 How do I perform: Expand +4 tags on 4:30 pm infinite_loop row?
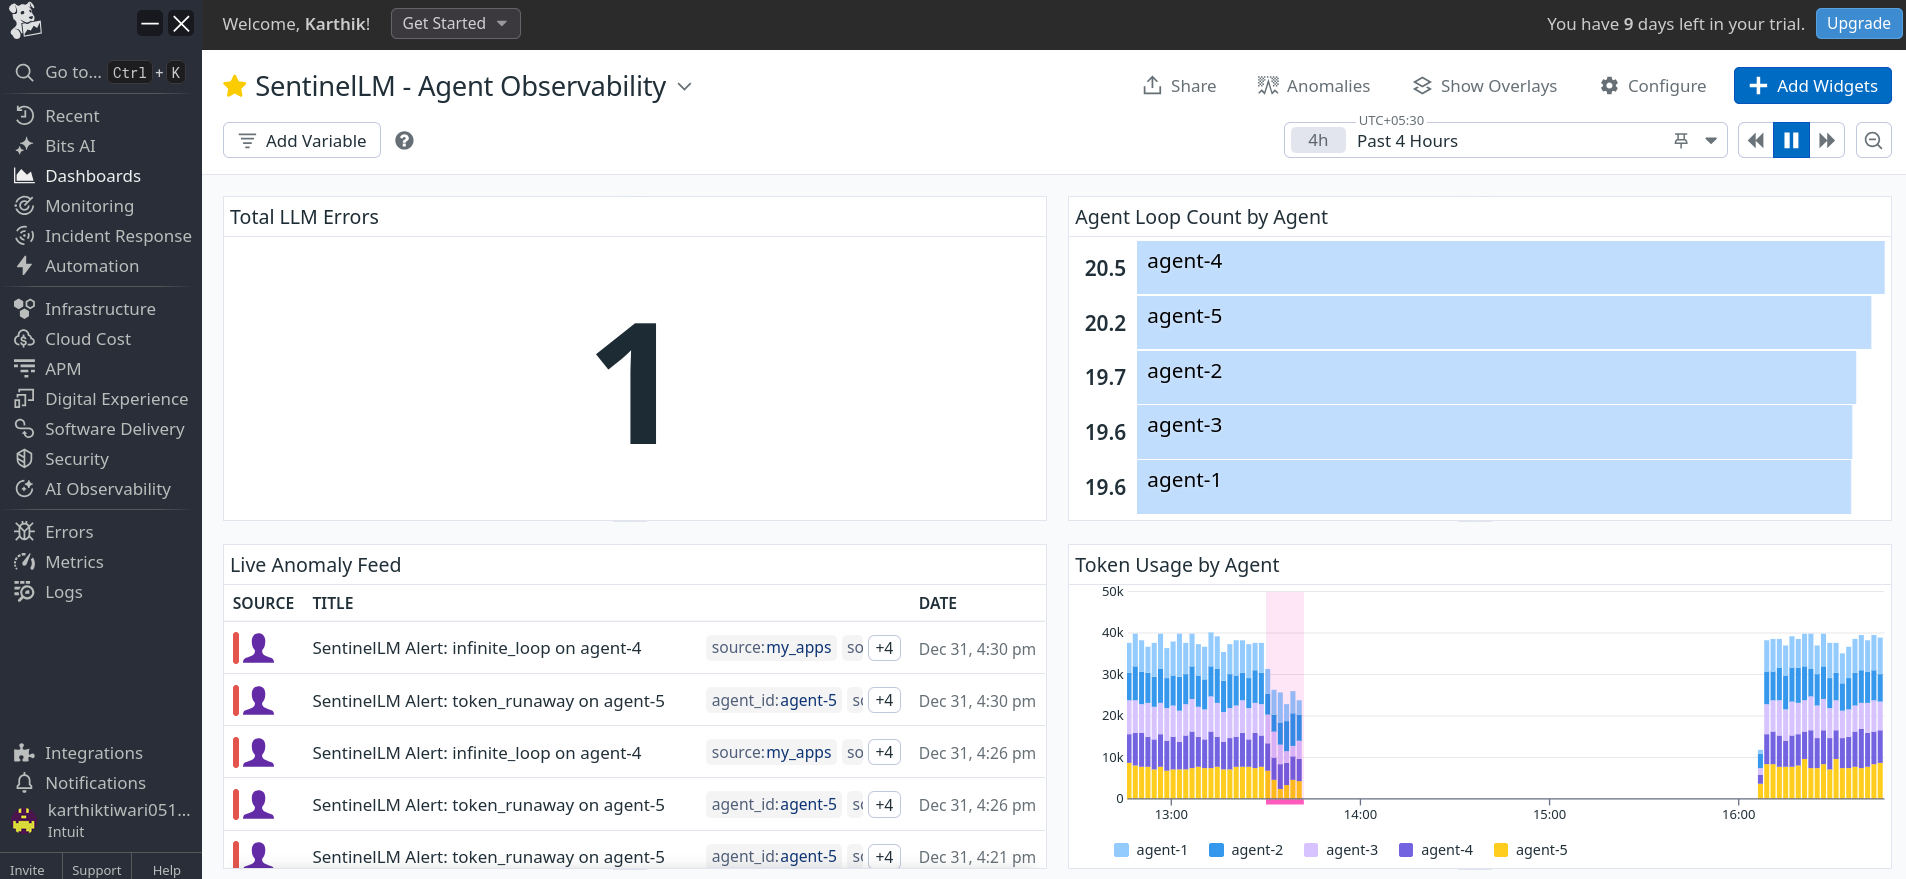tap(884, 648)
